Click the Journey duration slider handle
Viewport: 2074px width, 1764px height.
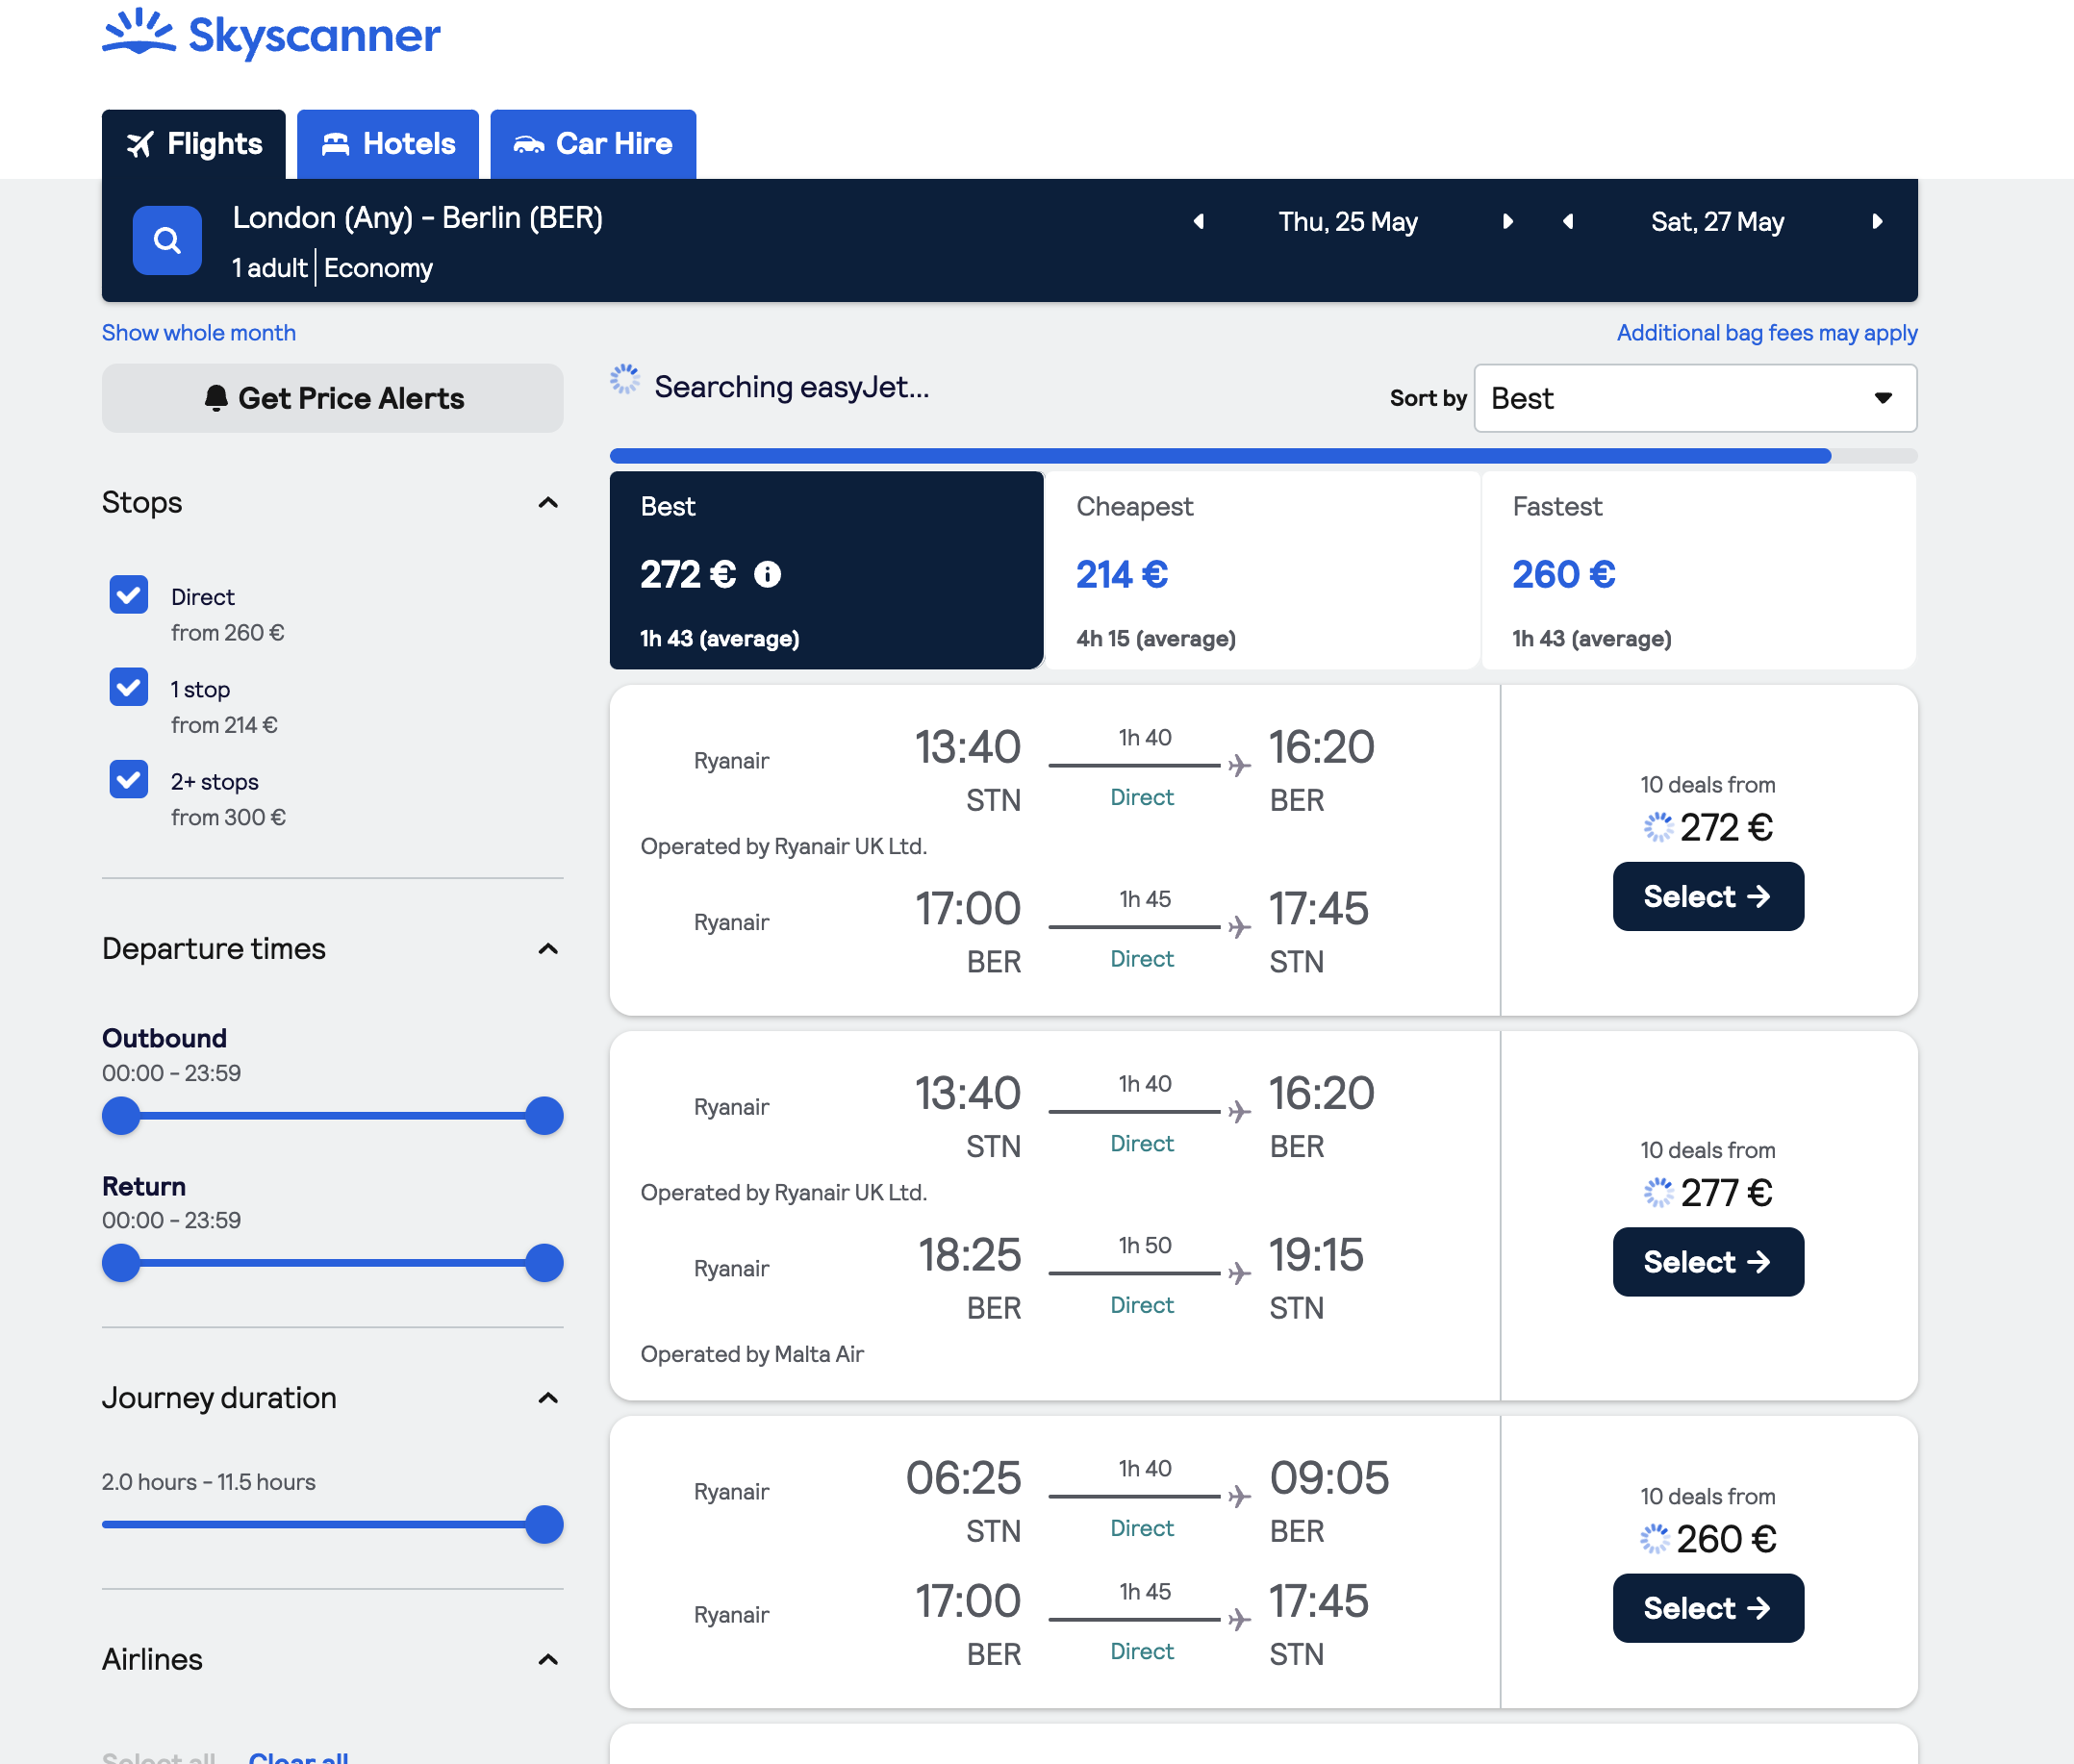(x=544, y=1525)
